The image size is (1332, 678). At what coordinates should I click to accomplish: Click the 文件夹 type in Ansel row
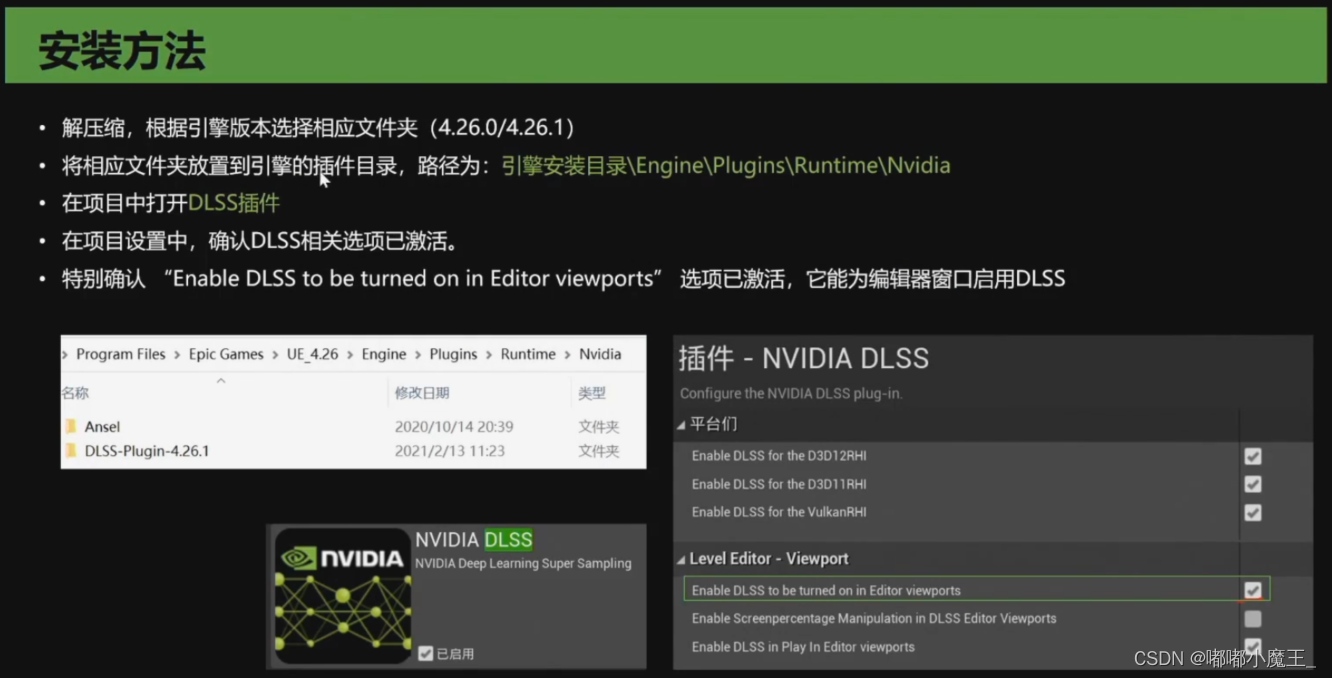[599, 427]
